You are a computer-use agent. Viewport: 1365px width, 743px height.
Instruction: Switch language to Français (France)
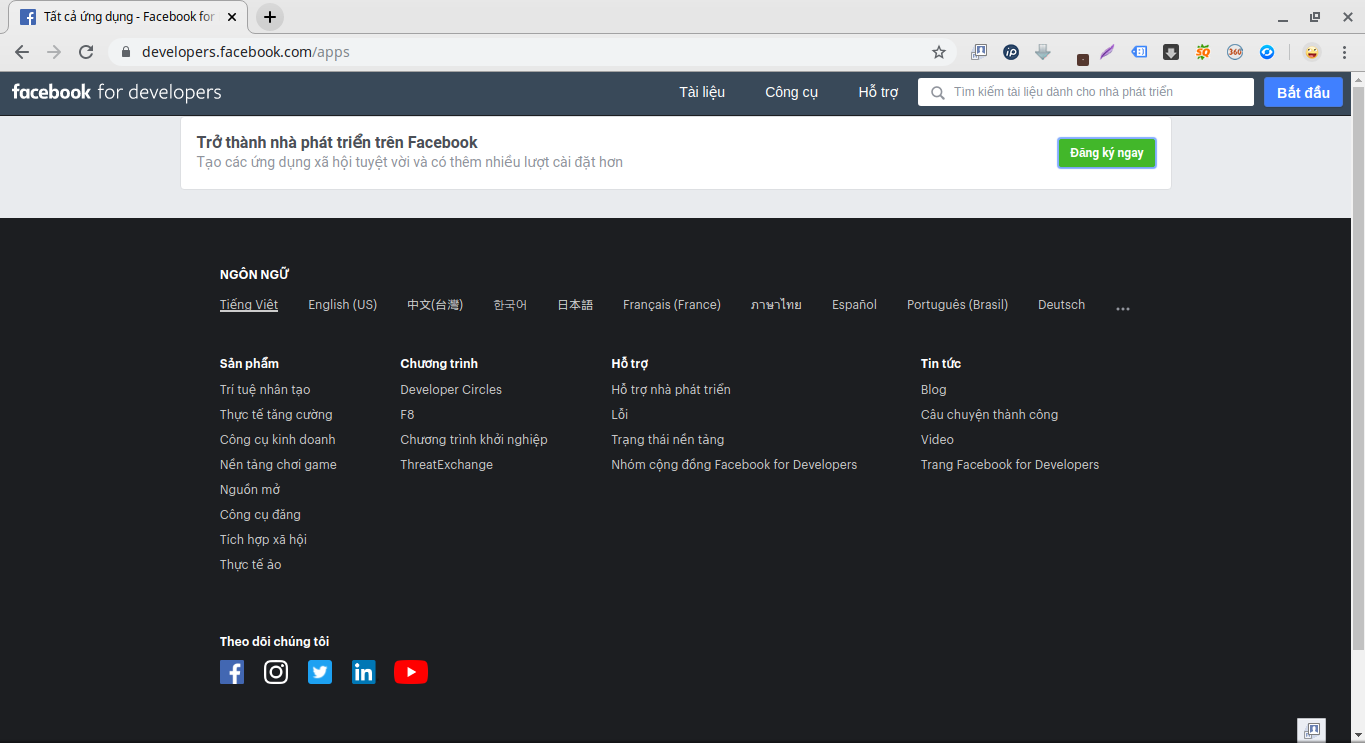pos(672,305)
